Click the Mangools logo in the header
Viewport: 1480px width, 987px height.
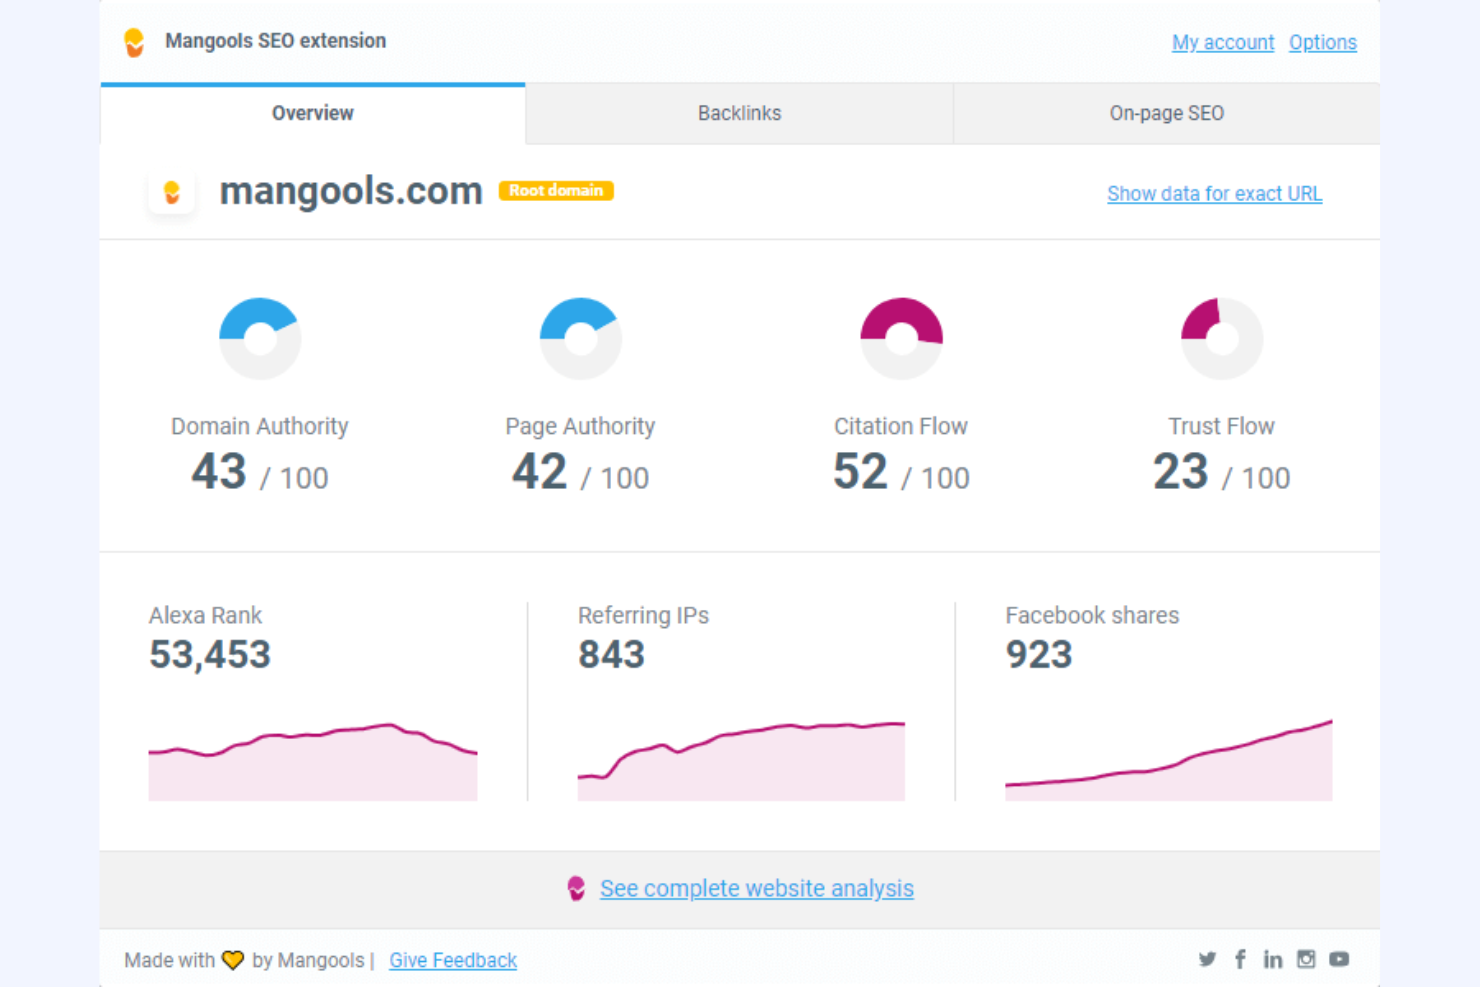click(x=134, y=41)
